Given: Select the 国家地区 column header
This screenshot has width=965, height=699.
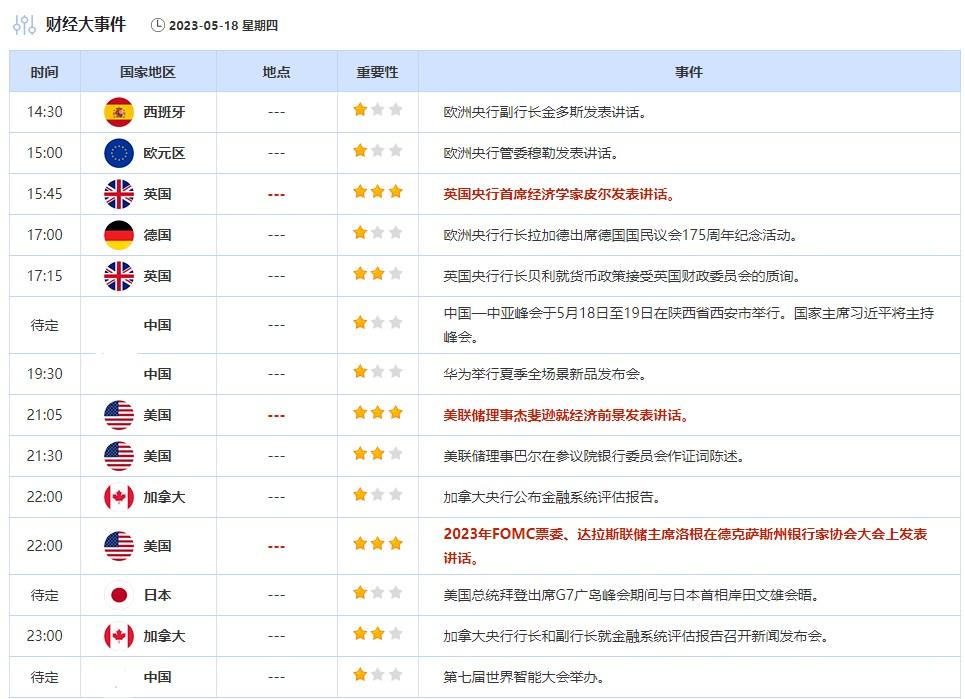Looking at the screenshot, I should click(147, 72).
